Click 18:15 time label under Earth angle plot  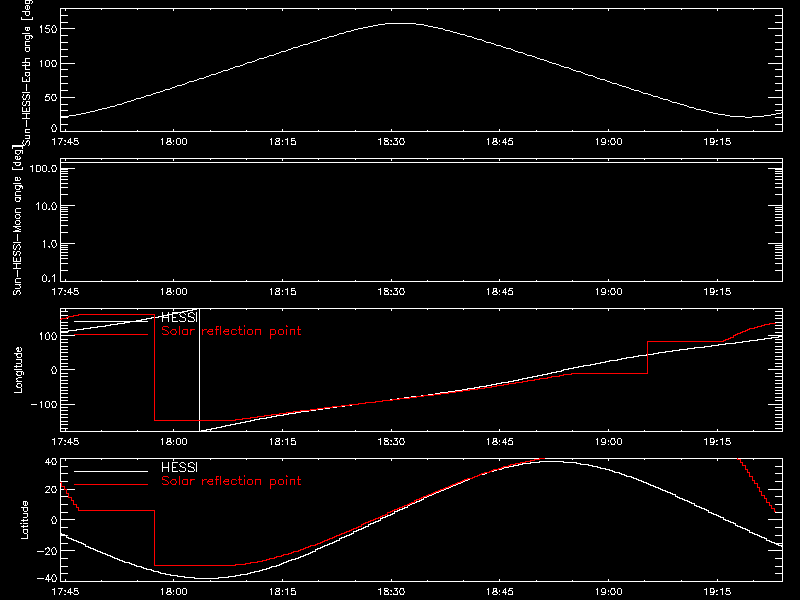click(283, 142)
